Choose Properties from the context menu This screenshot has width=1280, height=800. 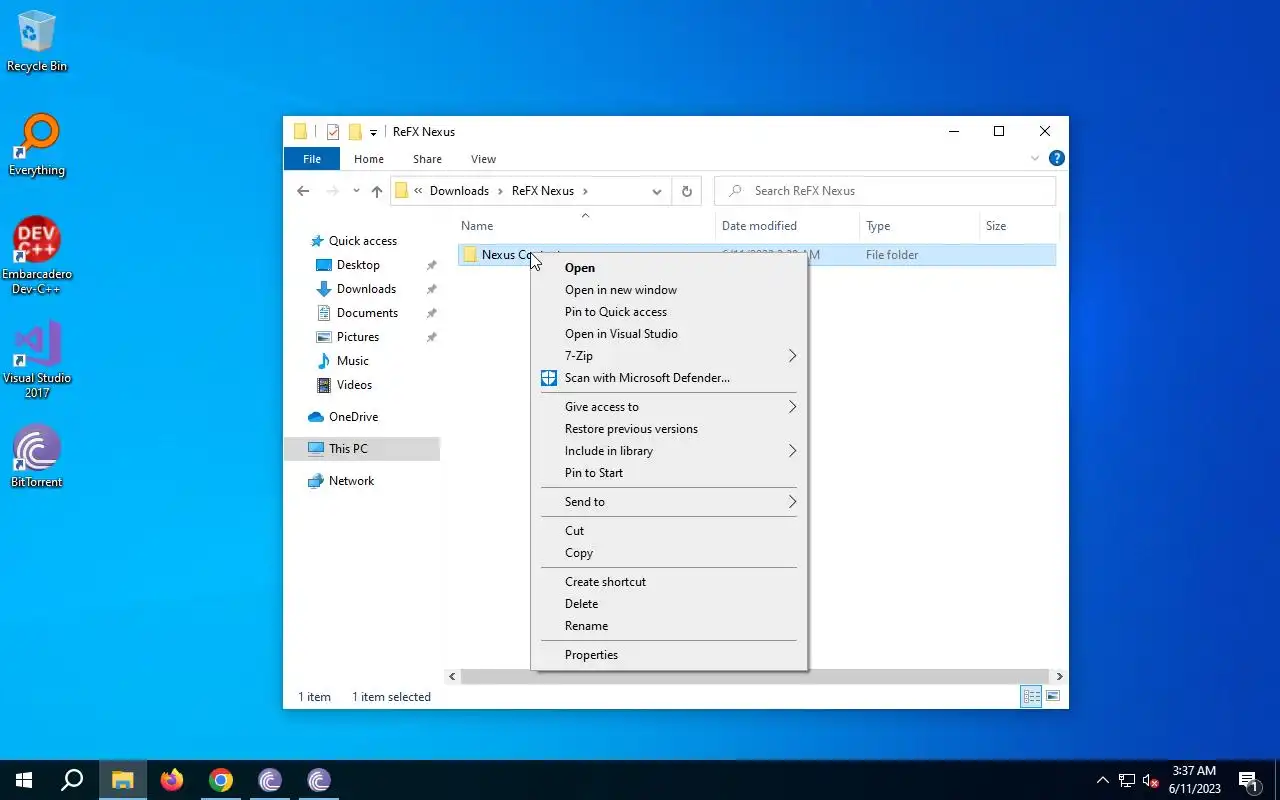pyautogui.click(x=669, y=655)
